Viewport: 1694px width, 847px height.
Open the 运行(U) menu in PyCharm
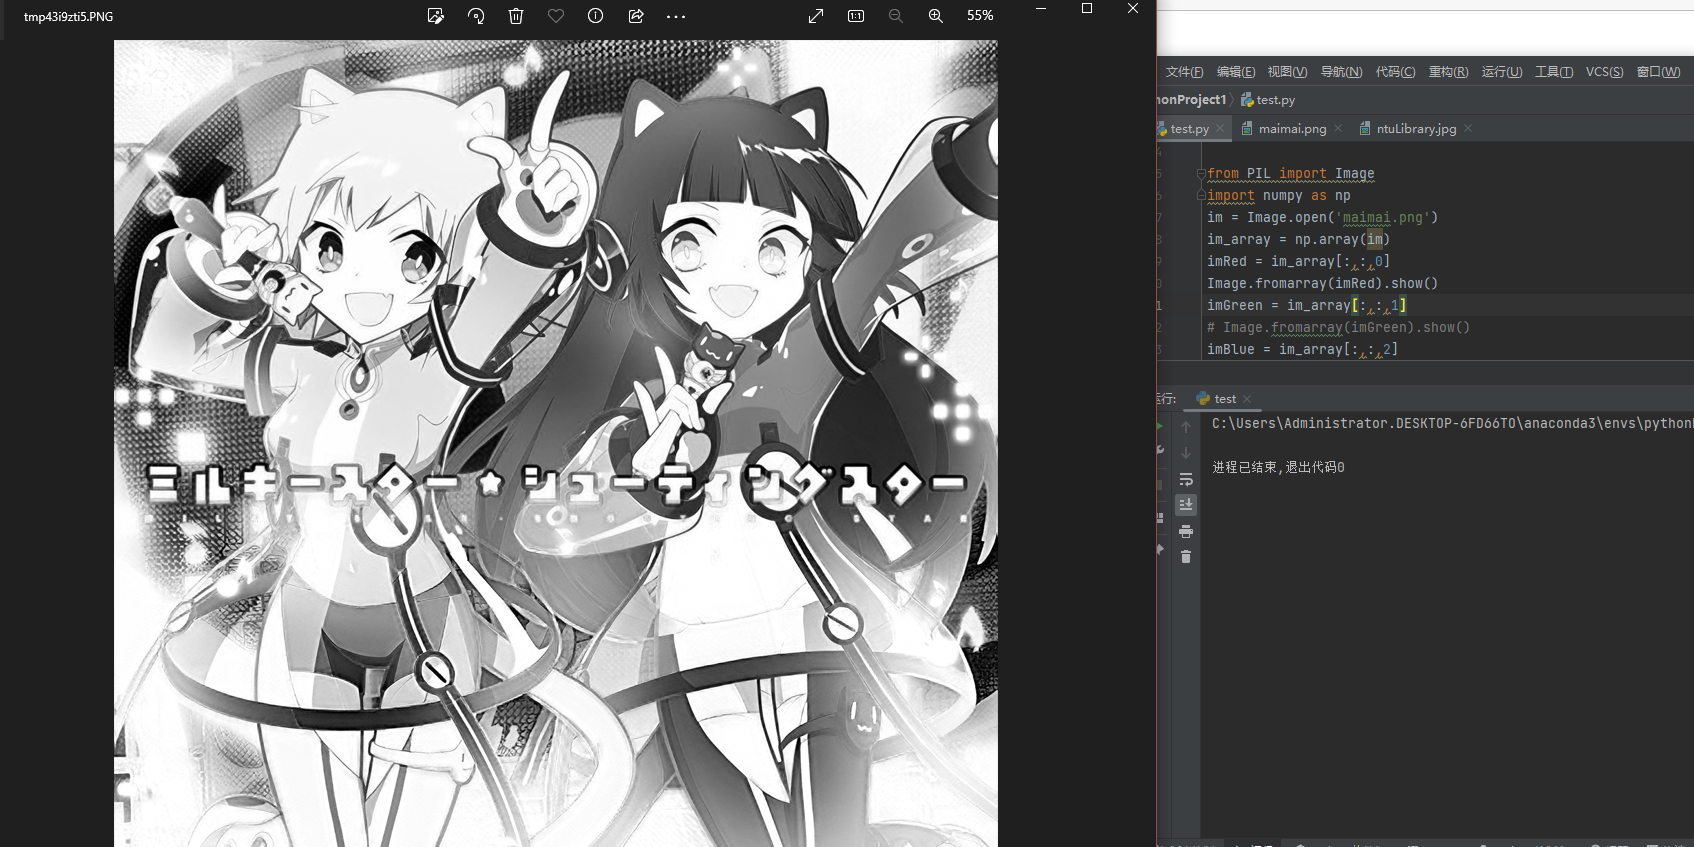tap(1502, 72)
